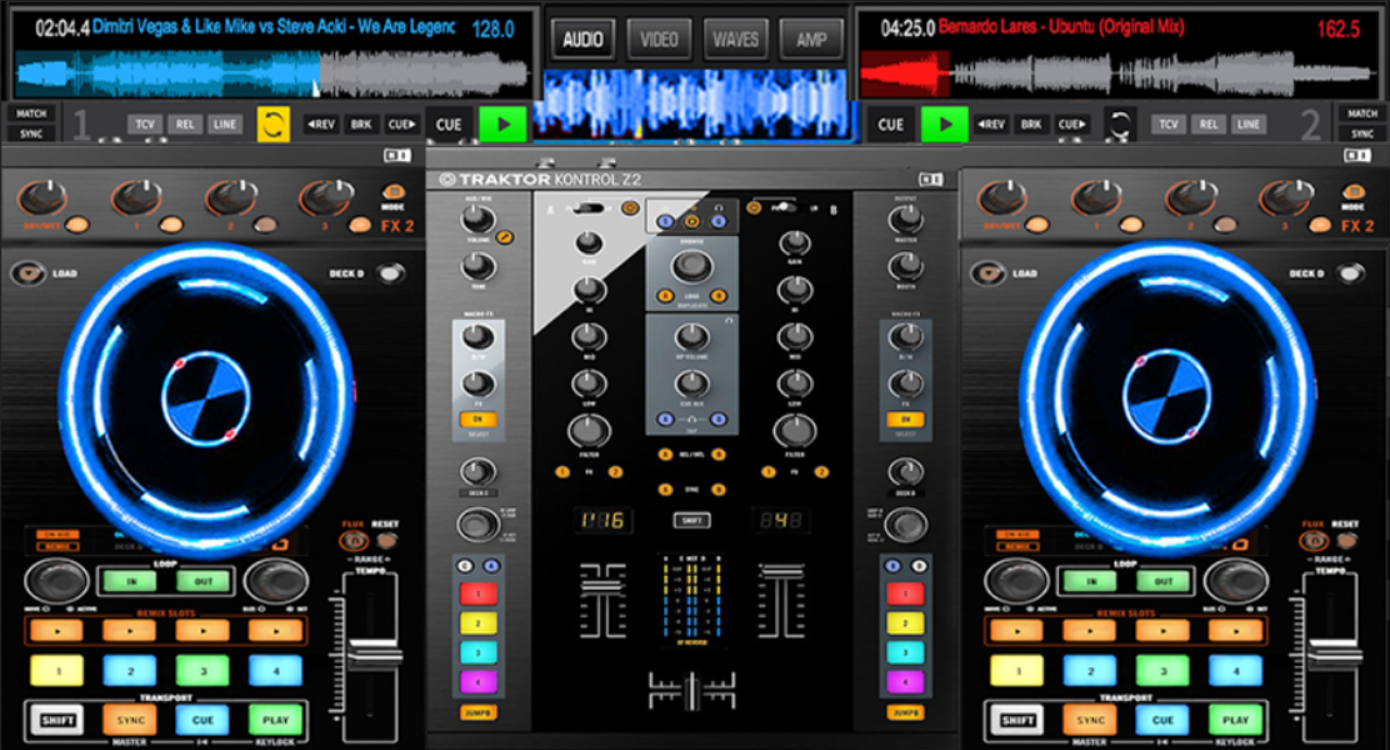Click the left deck blue jog wheel
The height and width of the screenshot is (750, 1390).
pos(207,400)
